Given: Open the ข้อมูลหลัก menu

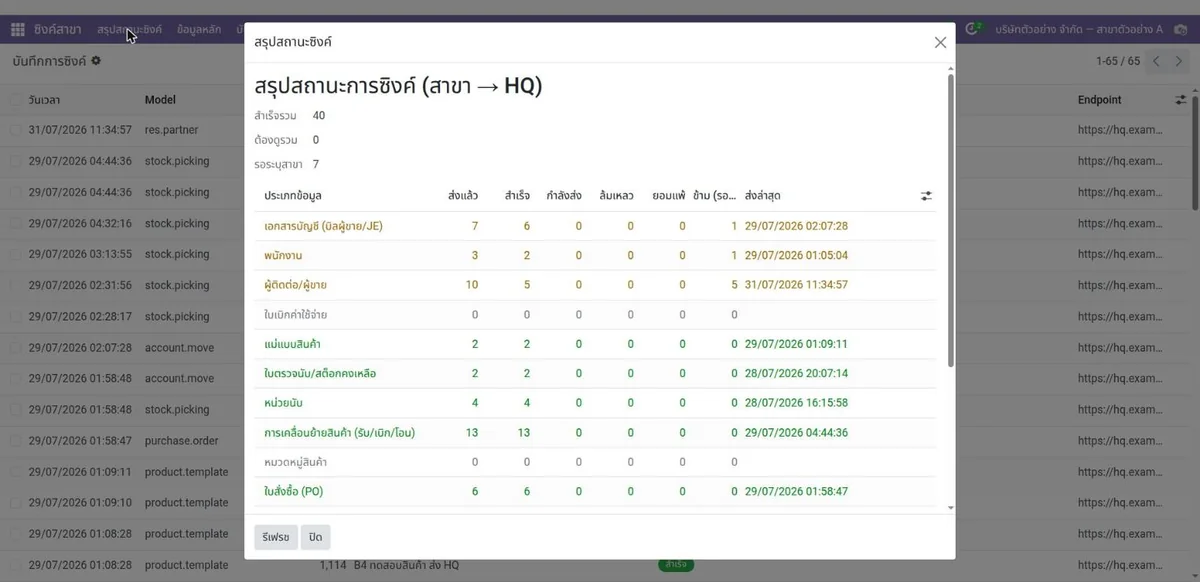Looking at the screenshot, I should click(x=199, y=30).
